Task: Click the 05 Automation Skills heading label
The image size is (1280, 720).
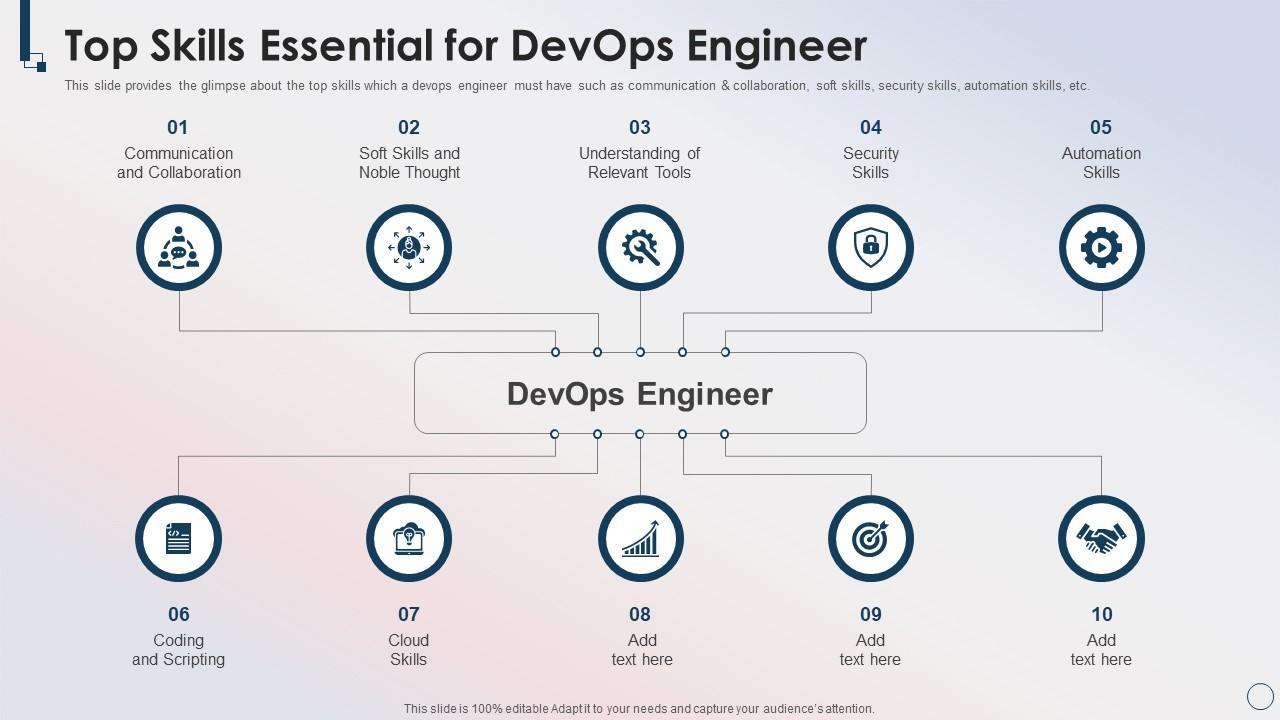Action: pyautogui.click(x=1101, y=128)
